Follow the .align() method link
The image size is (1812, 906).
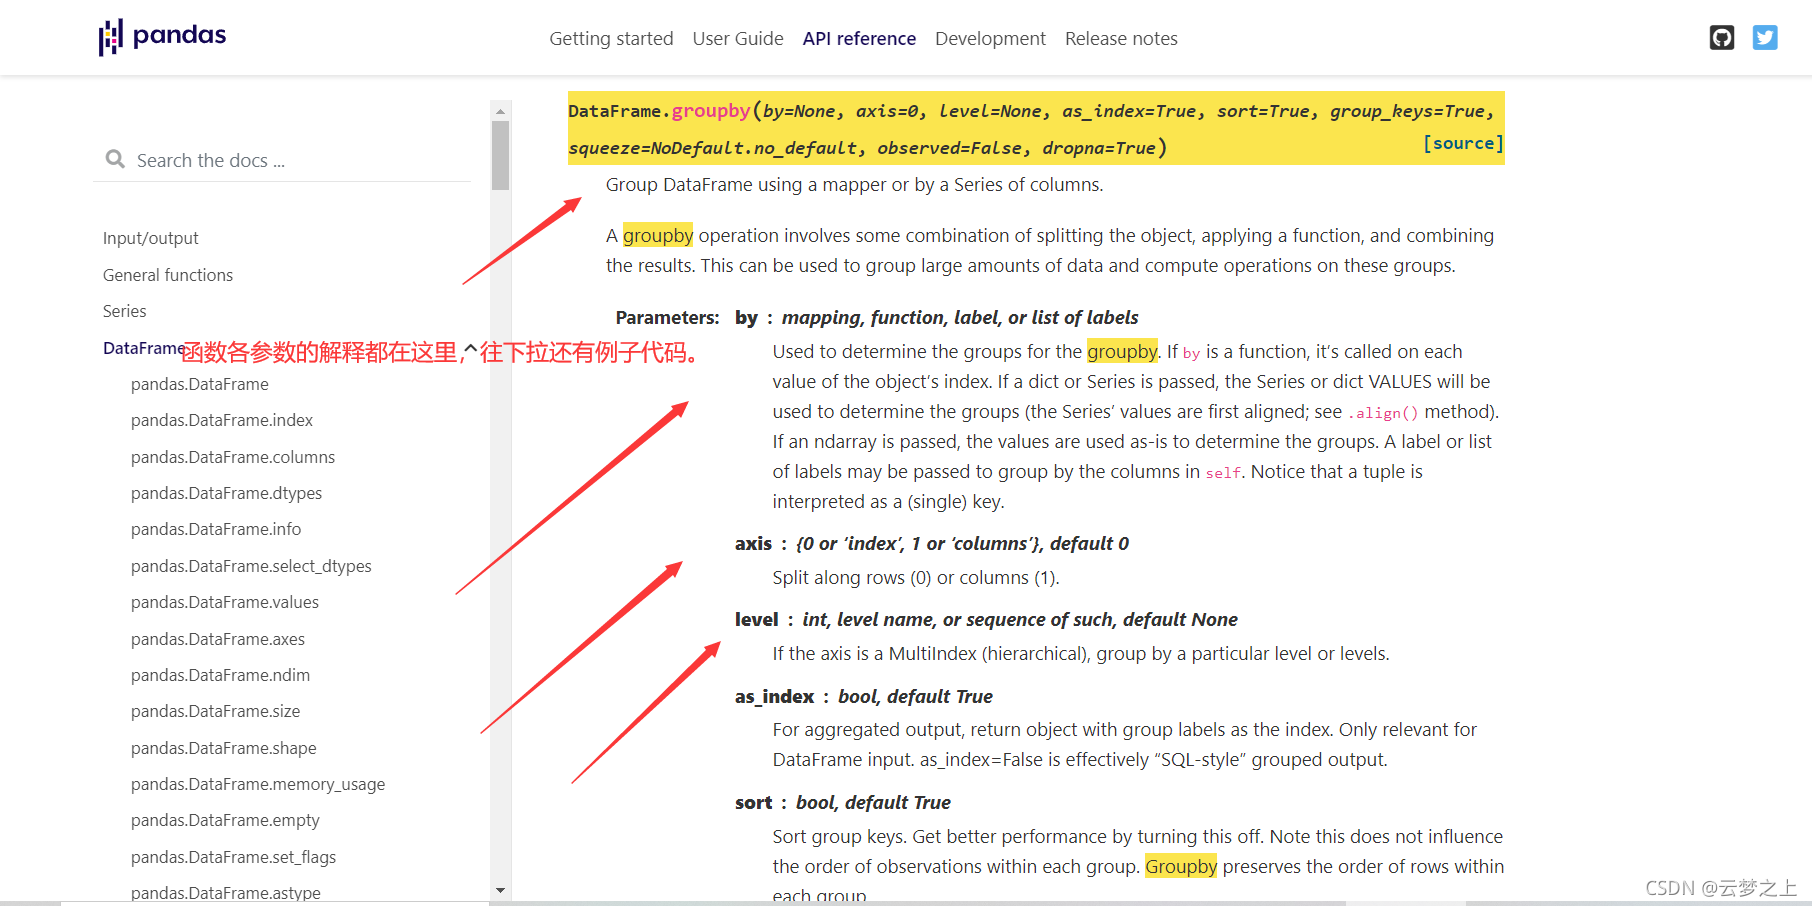point(1383,413)
